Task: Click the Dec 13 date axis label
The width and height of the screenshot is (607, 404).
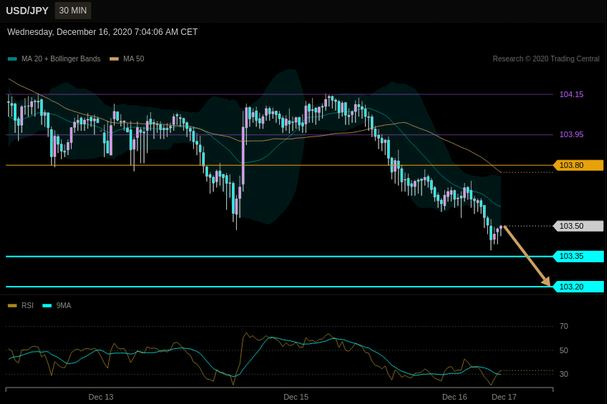Action: tap(101, 397)
